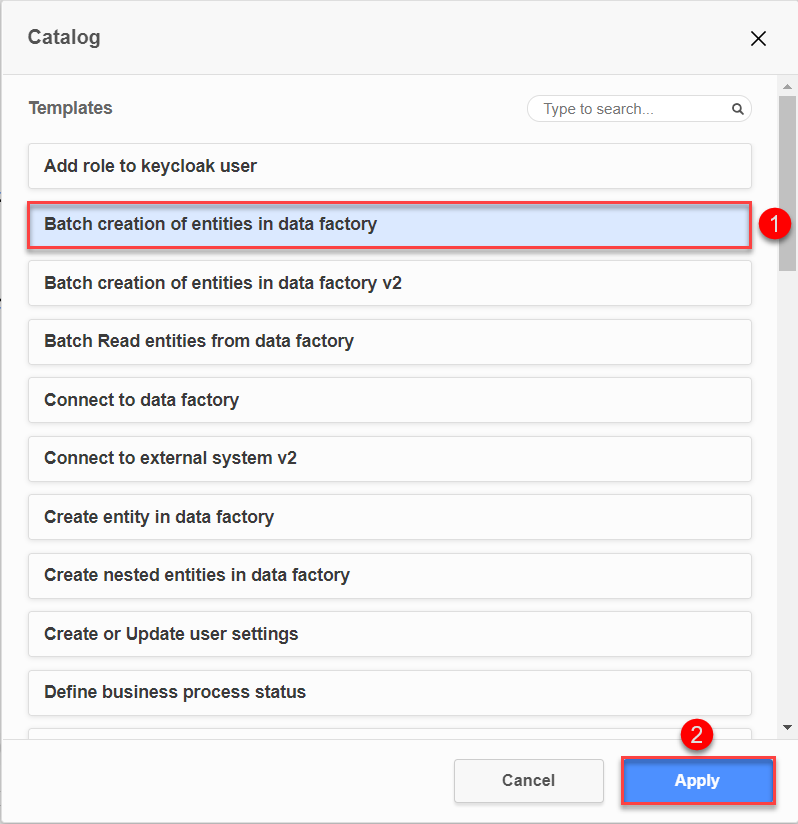Click the scrollbar down arrow
Image resolution: width=798 pixels, height=824 pixels.
coord(787,727)
